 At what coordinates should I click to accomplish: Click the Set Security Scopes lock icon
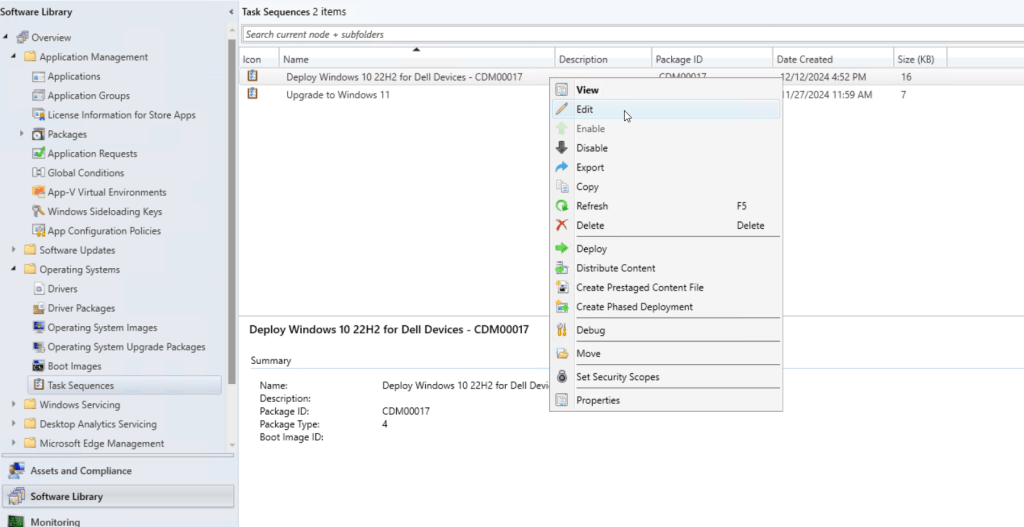click(x=561, y=377)
